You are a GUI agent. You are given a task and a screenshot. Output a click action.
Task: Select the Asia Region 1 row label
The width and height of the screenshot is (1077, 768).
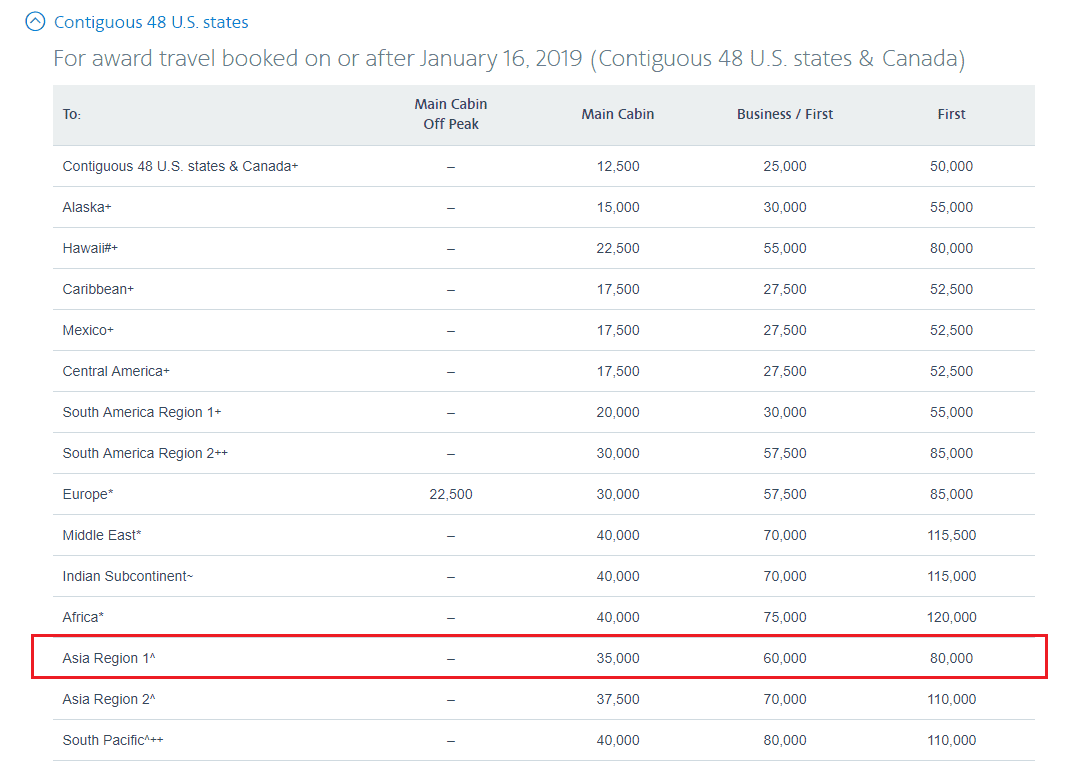pyautogui.click(x=109, y=658)
